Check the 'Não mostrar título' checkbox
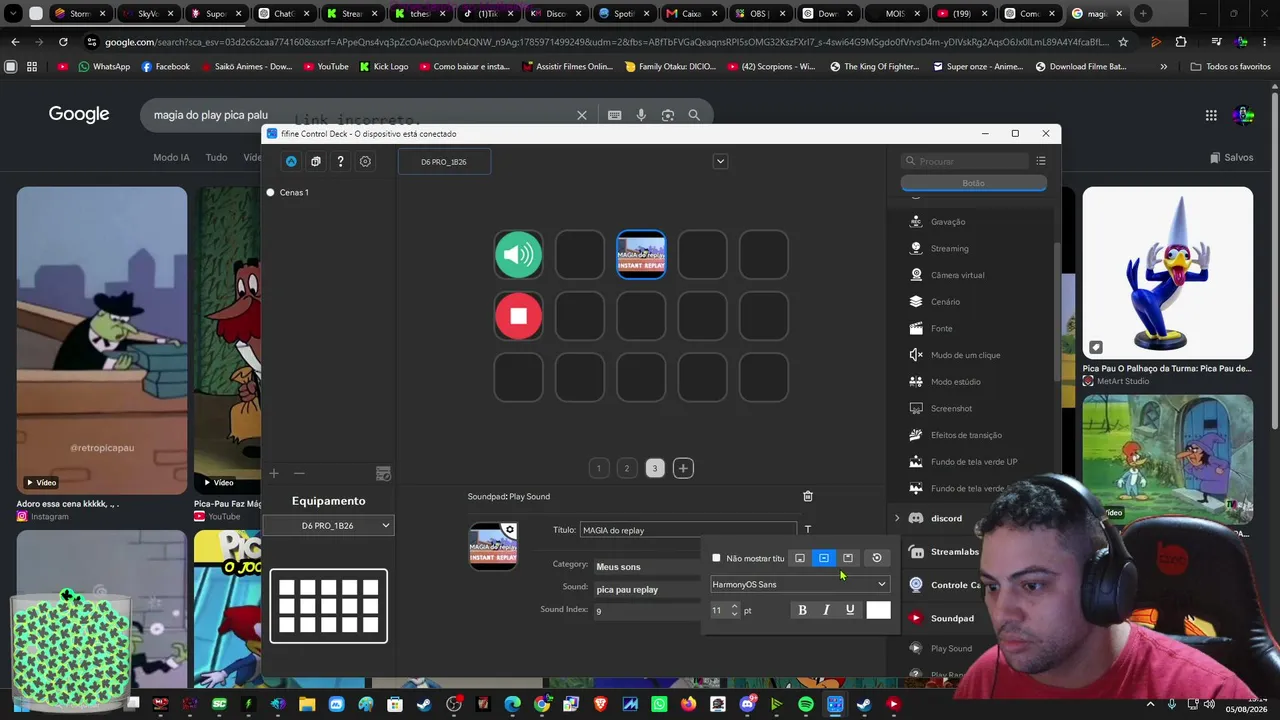This screenshot has height=720, width=1280. tap(716, 558)
